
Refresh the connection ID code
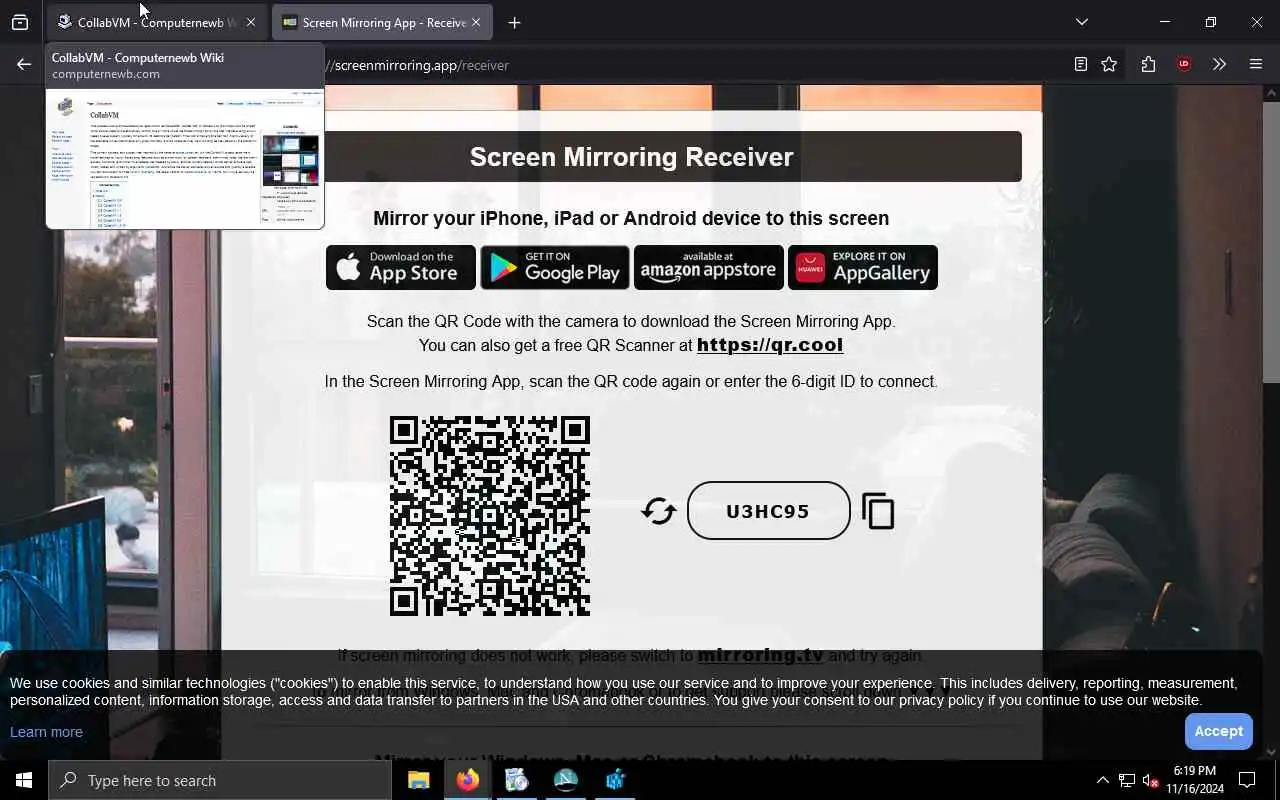click(659, 512)
